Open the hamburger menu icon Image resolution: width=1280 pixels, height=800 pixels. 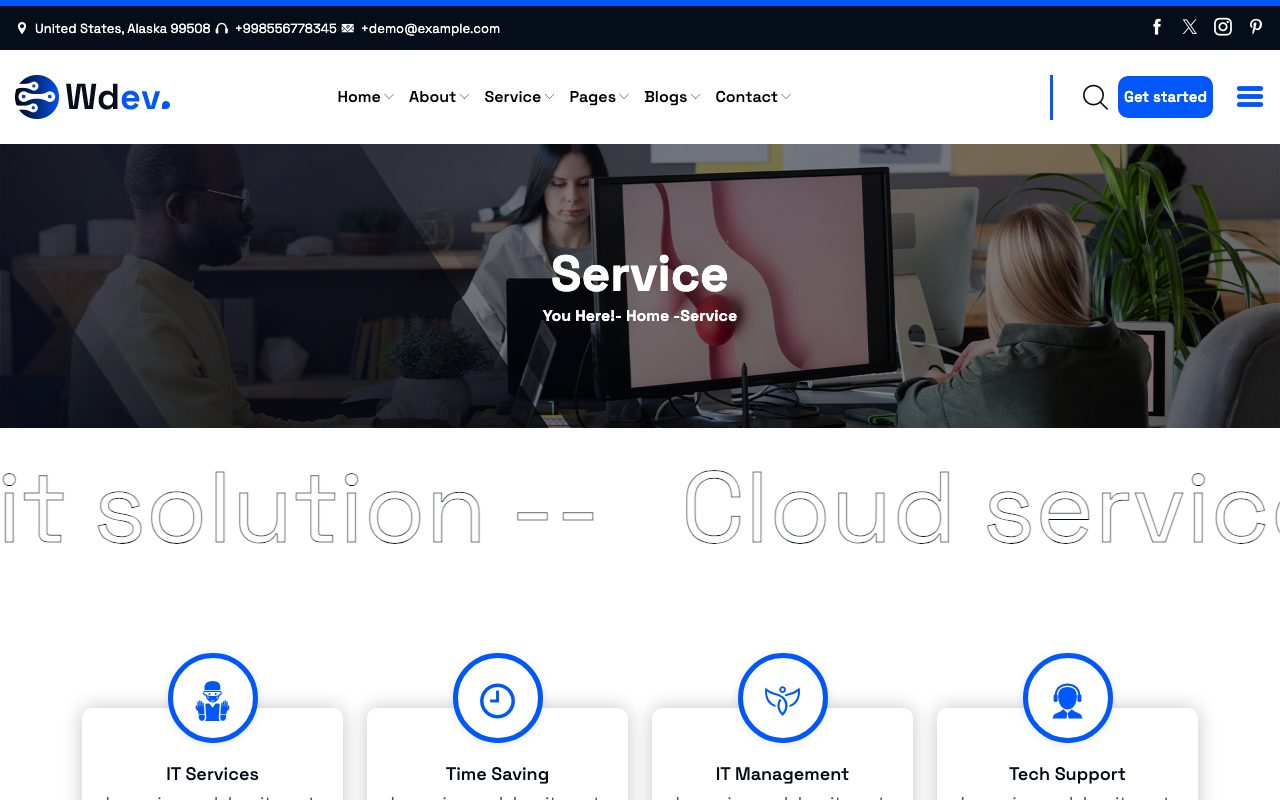[x=1250, y=97]
